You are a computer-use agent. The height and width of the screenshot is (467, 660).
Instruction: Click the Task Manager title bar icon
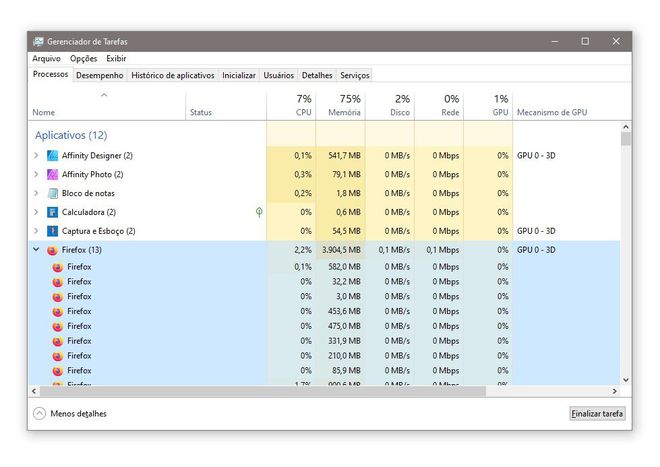(38, 41)
